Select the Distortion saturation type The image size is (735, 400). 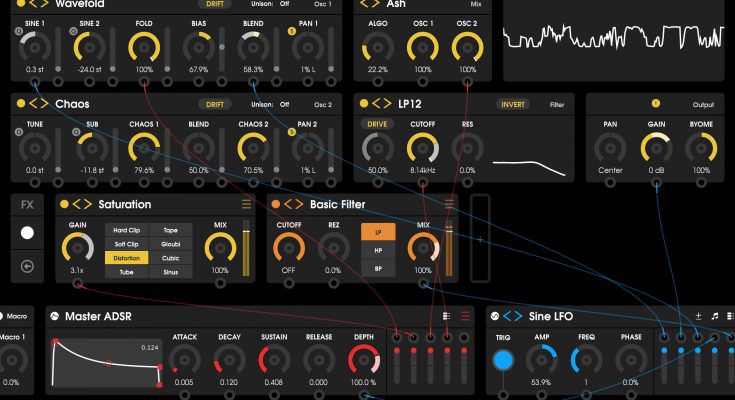pos(127,258)
